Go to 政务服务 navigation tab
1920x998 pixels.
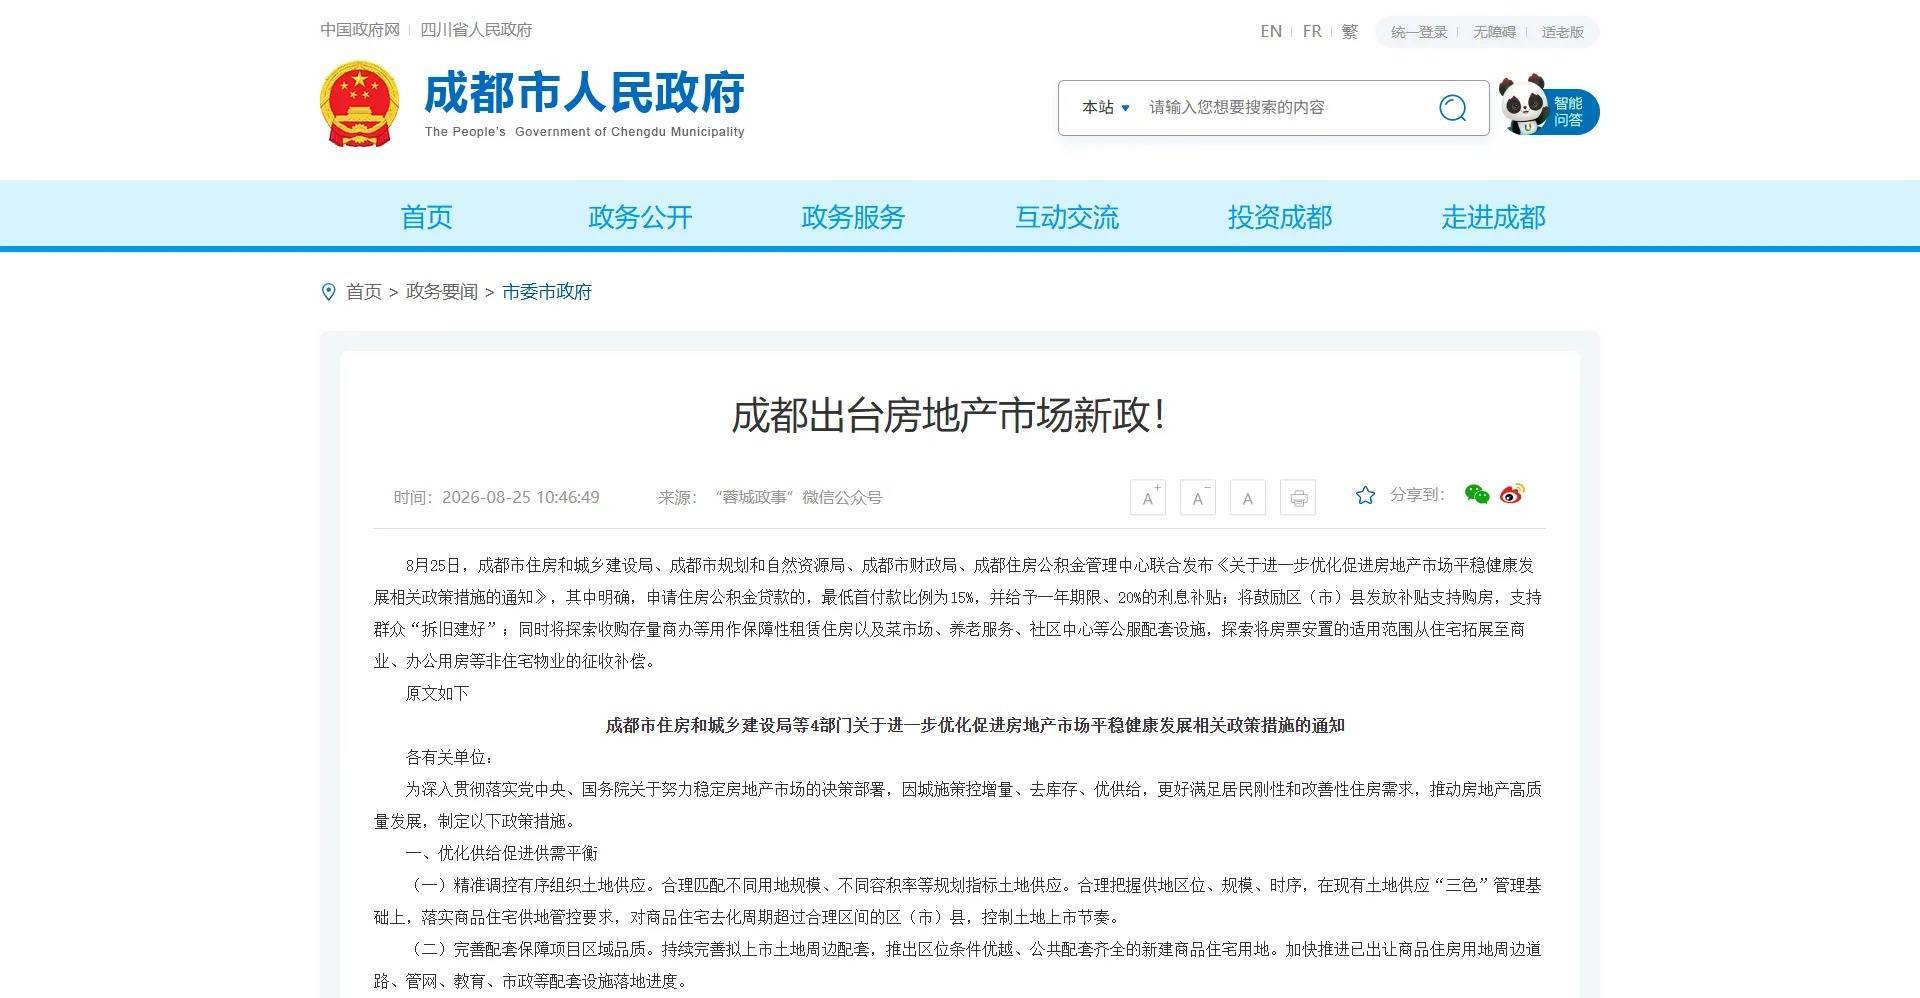[x=853, y=217]
